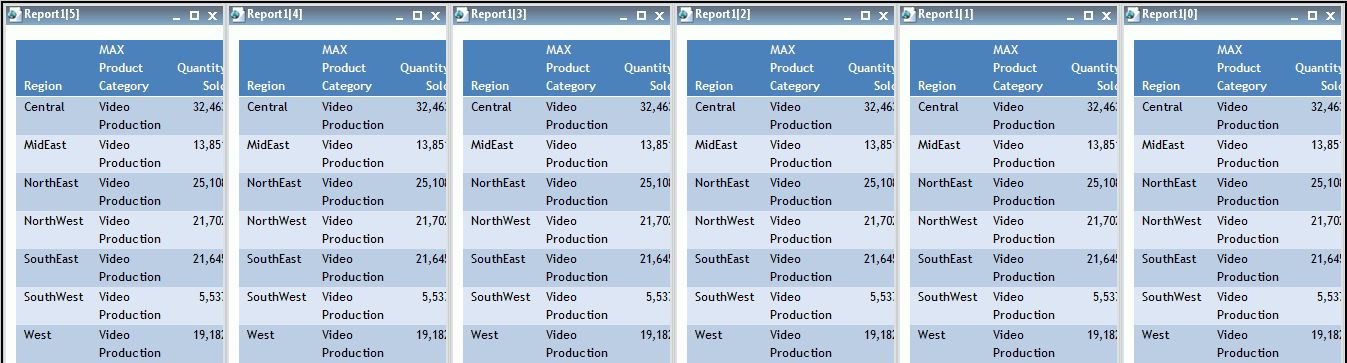
Task: Maximize the Report1[0] window
Action: click(x=1313, y=16)
